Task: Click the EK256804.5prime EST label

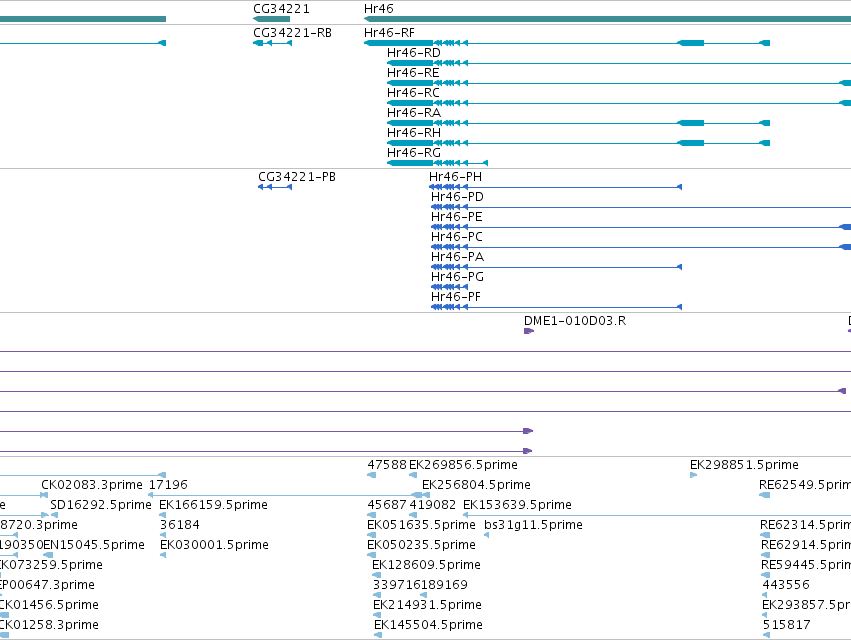Action: click(477, 485)
